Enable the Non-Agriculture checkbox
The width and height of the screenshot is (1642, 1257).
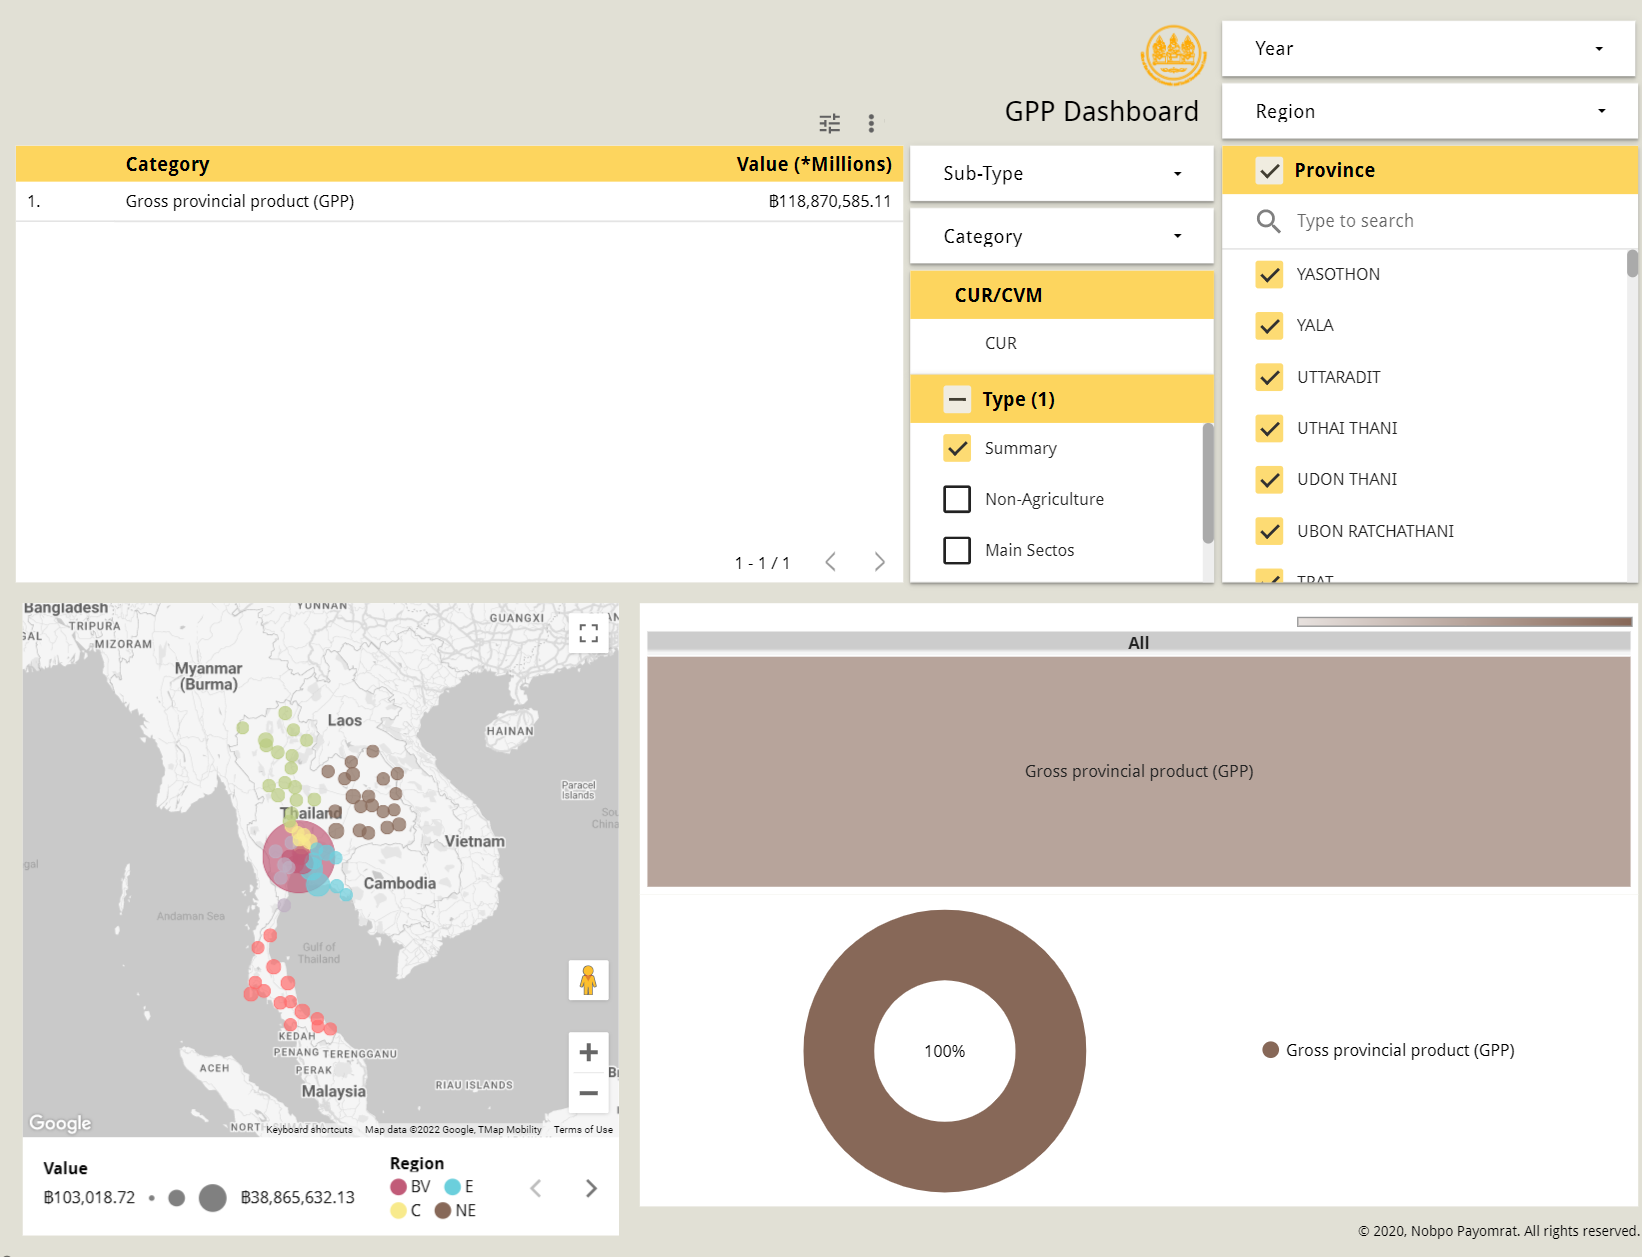(957, 498)
